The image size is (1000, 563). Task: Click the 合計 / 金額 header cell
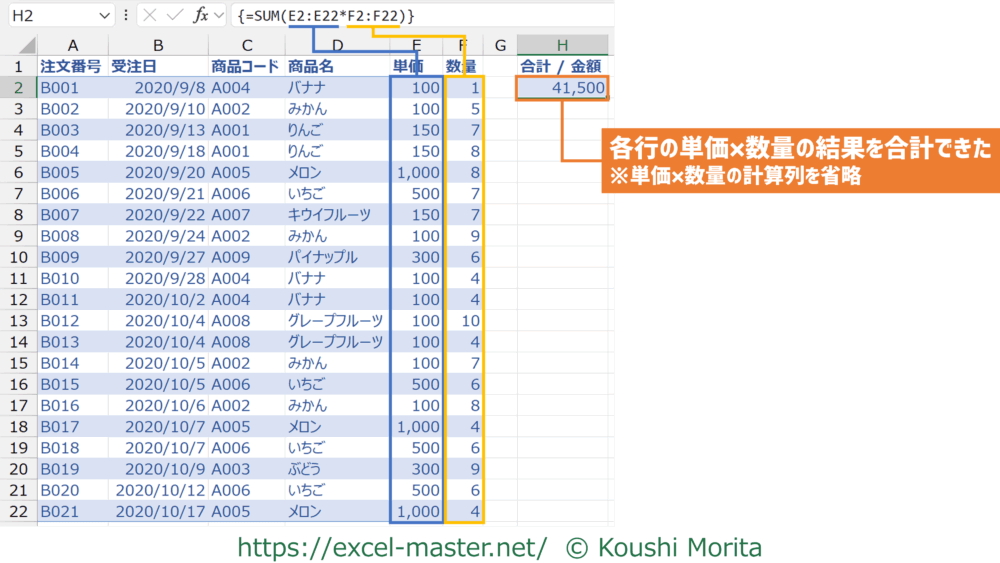point(562,66)
